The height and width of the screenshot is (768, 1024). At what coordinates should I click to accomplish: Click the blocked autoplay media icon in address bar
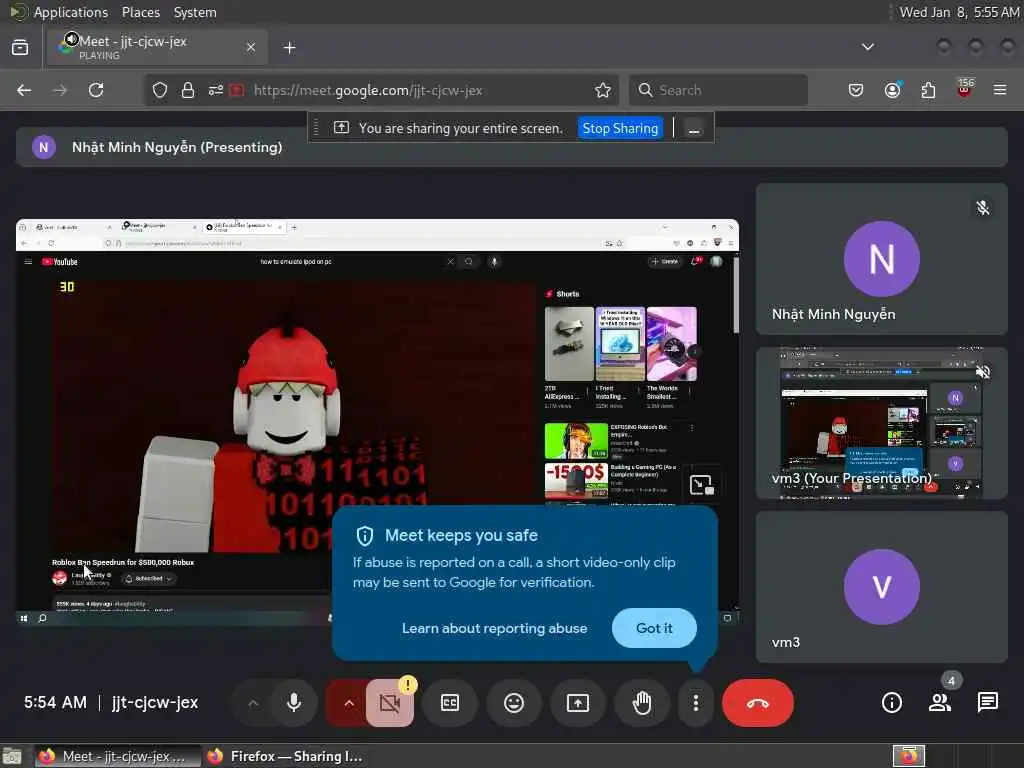point(236,90)
